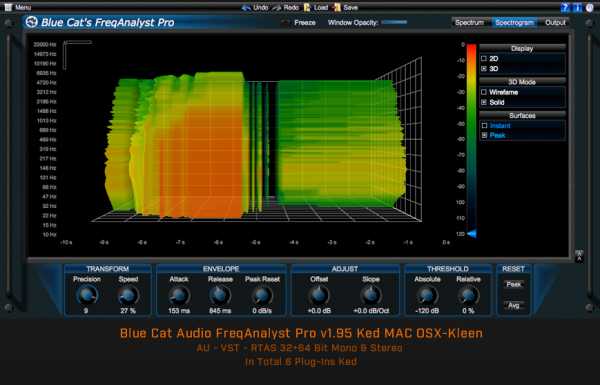Click the Precision knob in Transform
This screenshot has height=385, width=600.
87,295
